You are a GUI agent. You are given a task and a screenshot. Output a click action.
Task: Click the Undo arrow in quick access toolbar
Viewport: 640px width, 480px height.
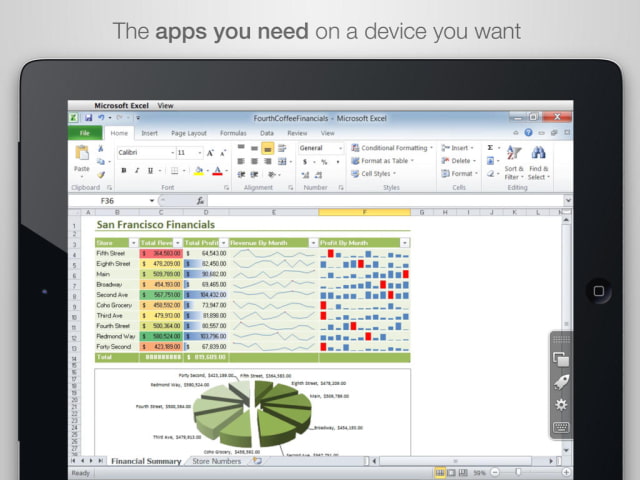click(x=101, y=118)
